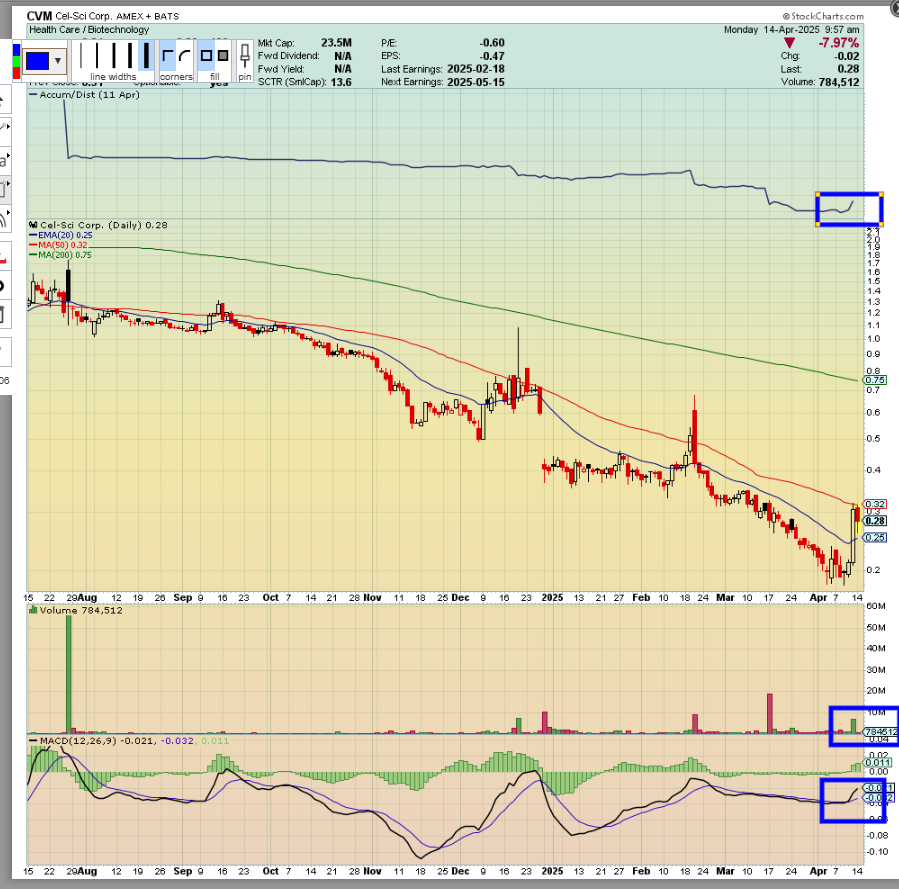Click the large blue current color swatch

[37, 60]
